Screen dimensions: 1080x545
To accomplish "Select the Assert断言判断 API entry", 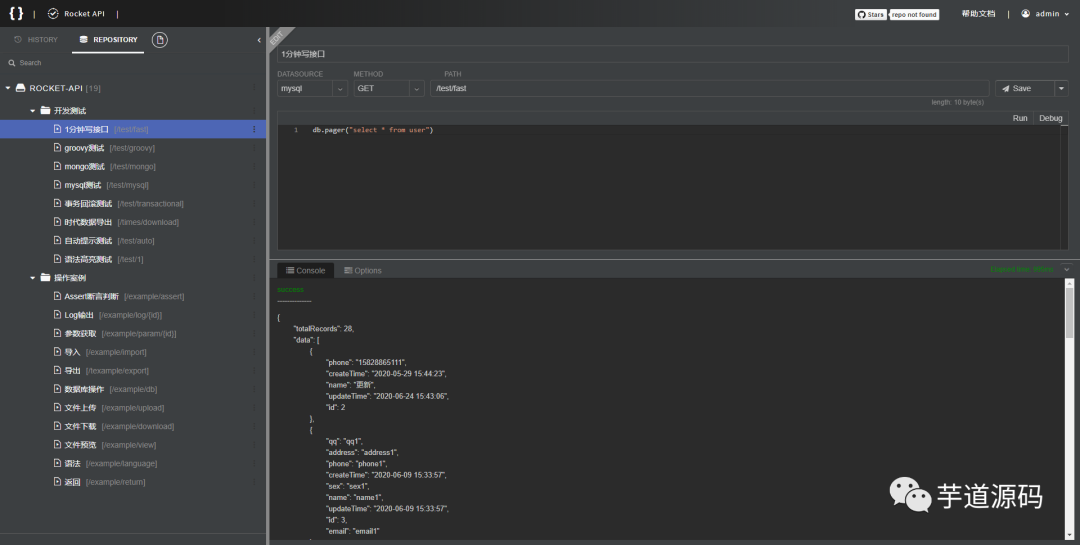I will (133, 296).
